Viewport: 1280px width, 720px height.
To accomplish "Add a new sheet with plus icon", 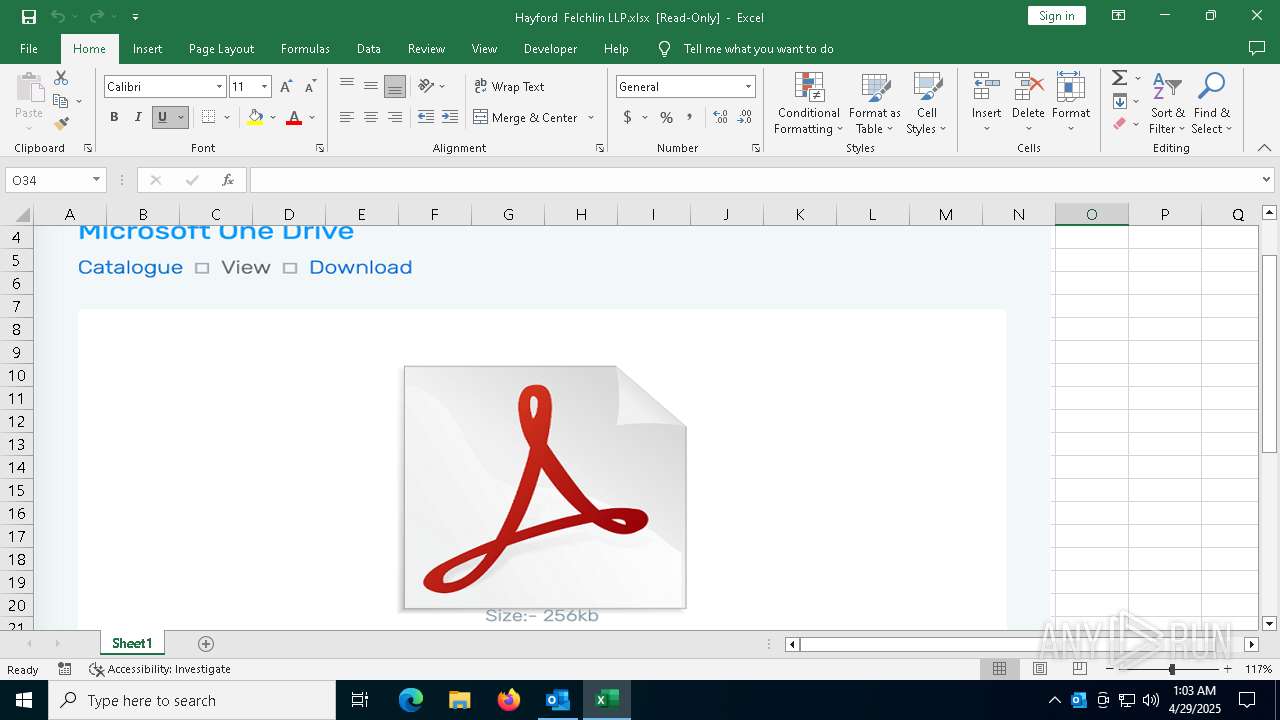I will click(x=206, y=644).
